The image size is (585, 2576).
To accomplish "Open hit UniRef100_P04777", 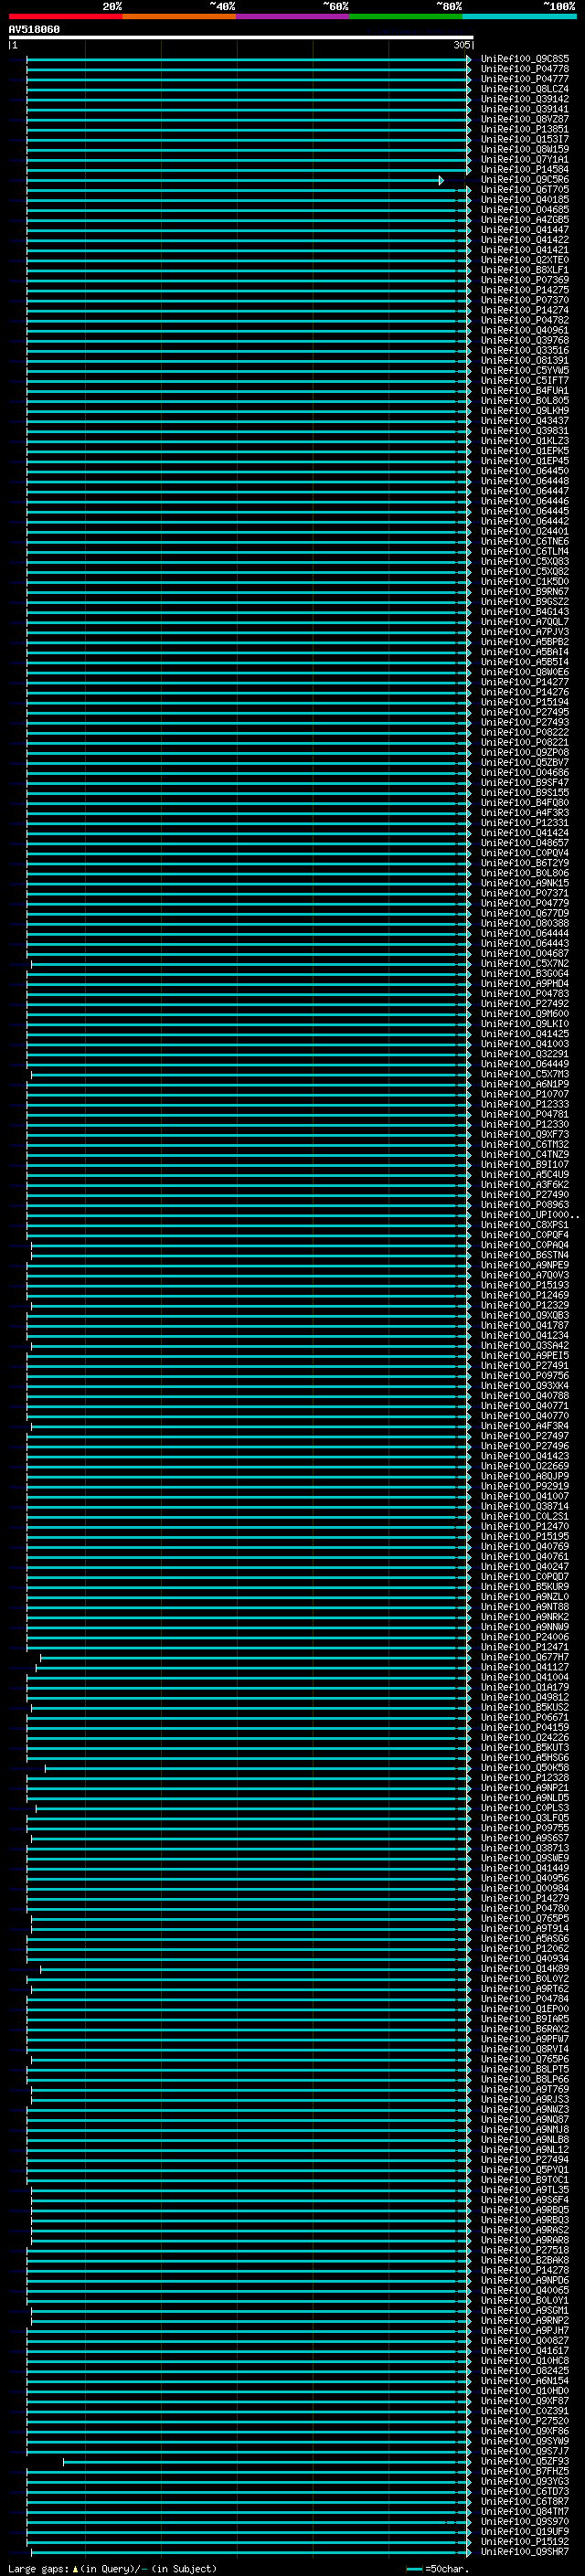I will click(x=524, y=79).
